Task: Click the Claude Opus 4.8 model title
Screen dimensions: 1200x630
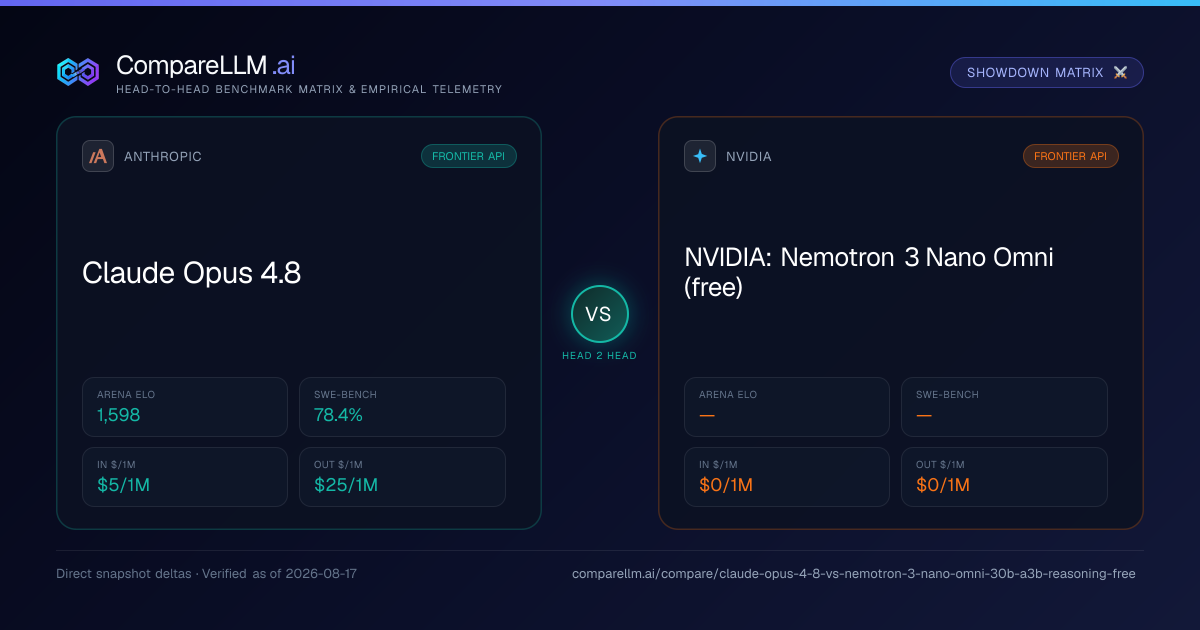Action: click(x=191, y=273)
